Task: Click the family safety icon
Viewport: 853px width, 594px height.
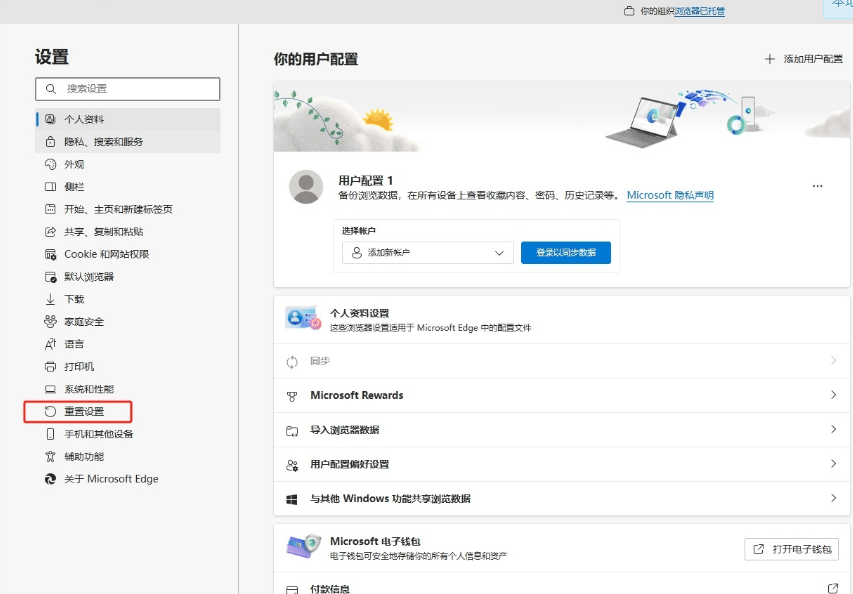Action: click(x=51, y=322)
